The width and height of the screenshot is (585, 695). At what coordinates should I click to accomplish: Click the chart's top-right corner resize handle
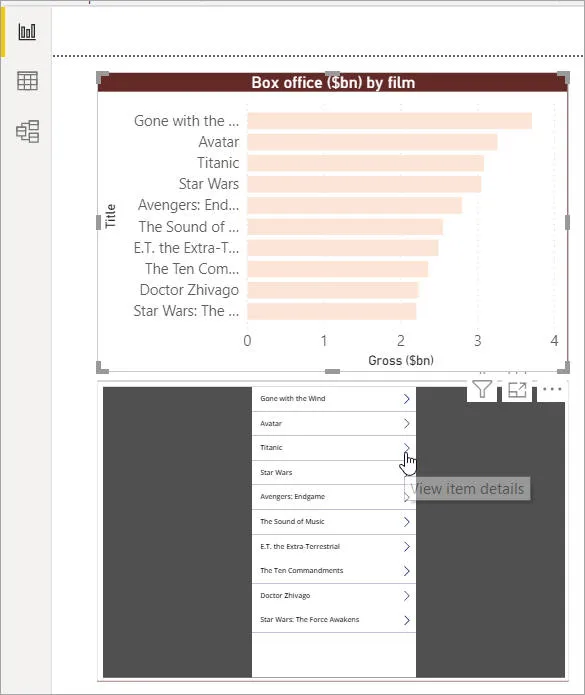click(x=564, y=77)
